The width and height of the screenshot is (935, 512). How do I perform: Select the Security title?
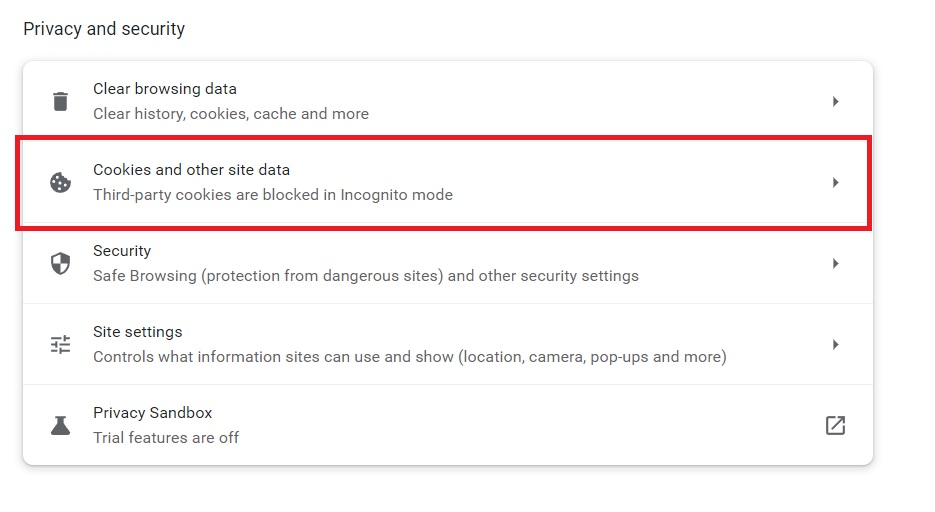[x=122, y=251]
